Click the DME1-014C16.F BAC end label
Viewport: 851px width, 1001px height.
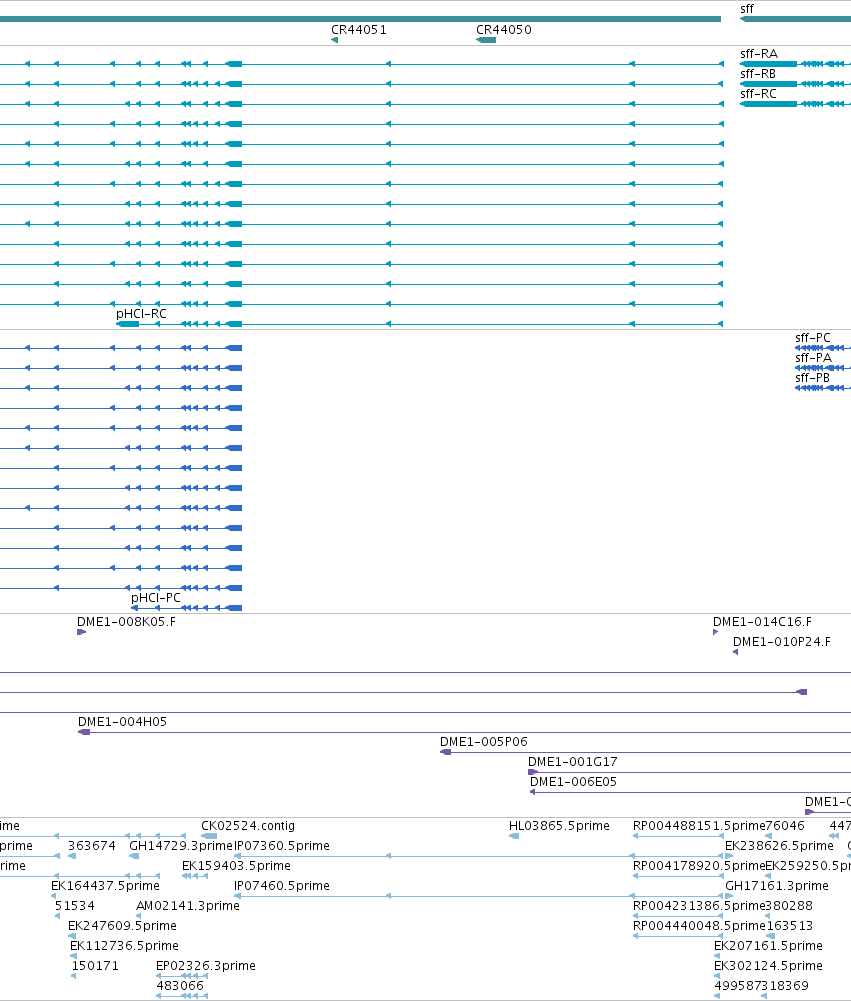point(762,622)
